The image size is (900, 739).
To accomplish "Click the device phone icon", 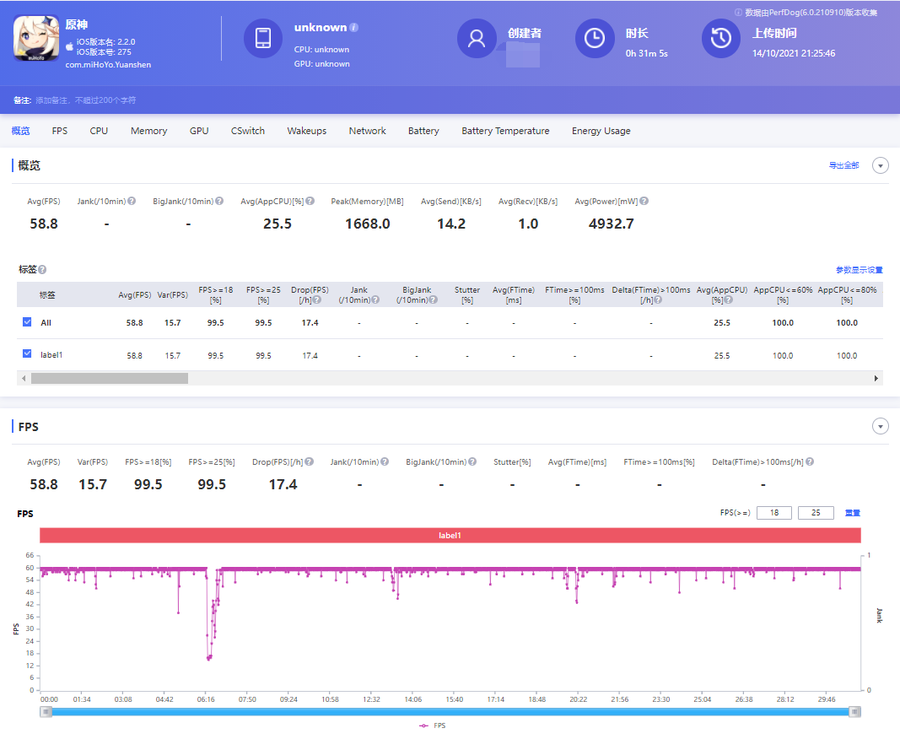I will pos(263,38).
